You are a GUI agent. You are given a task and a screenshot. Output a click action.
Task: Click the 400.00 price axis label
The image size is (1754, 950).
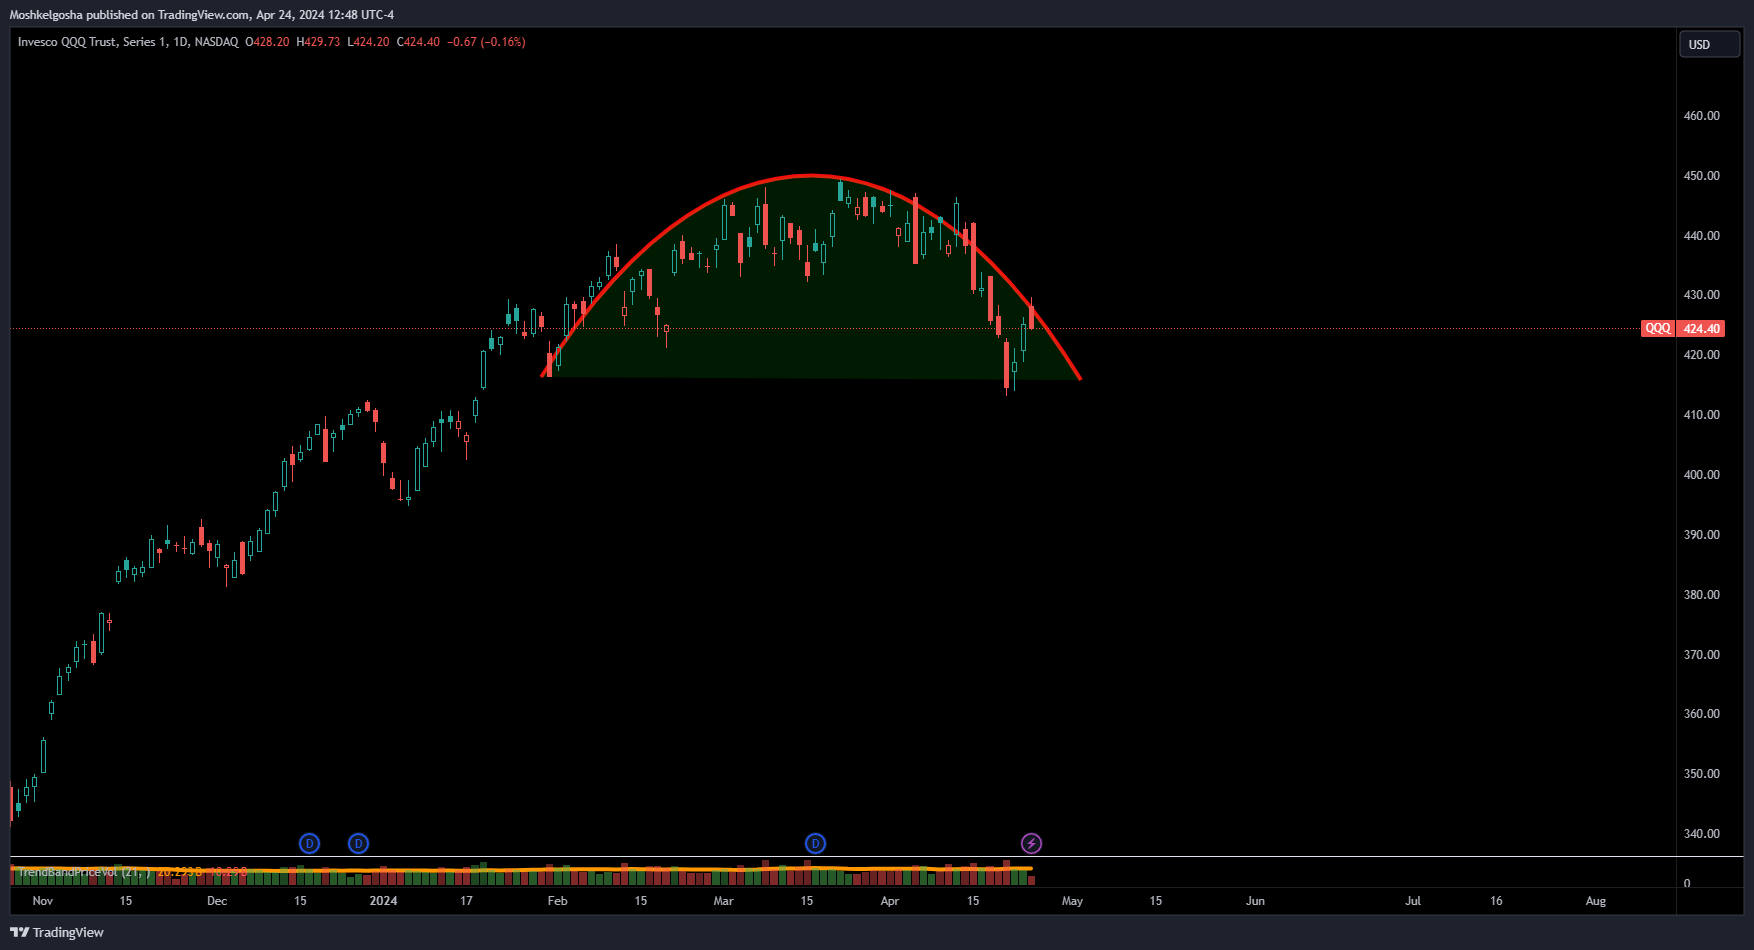(x=1701, y=475)
